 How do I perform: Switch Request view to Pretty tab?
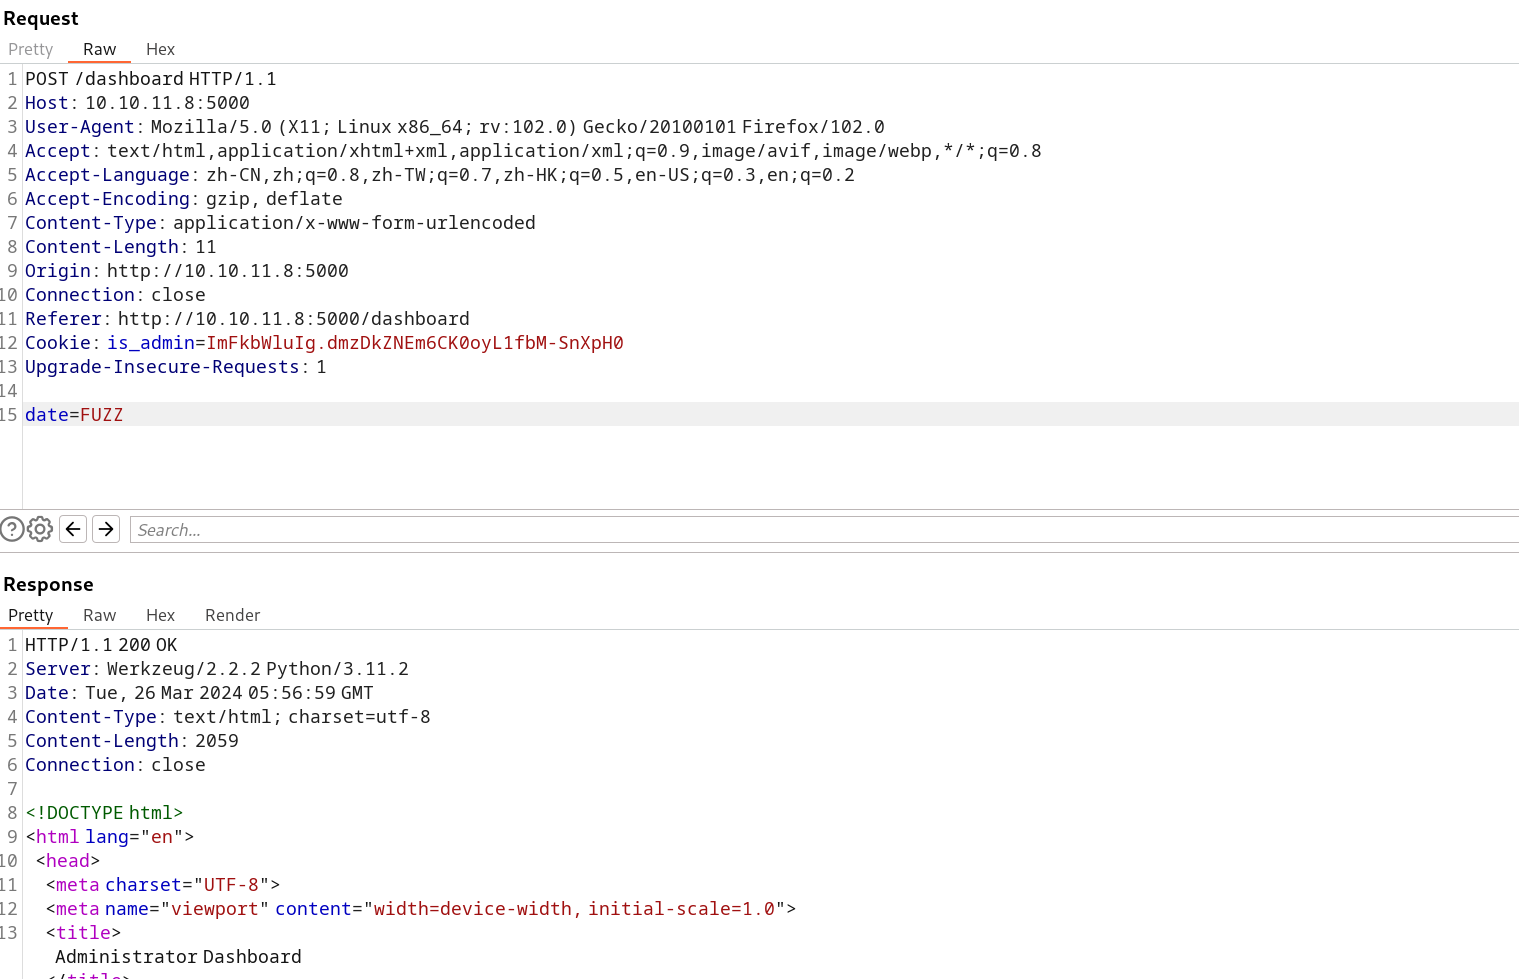(x=30, y=49)
